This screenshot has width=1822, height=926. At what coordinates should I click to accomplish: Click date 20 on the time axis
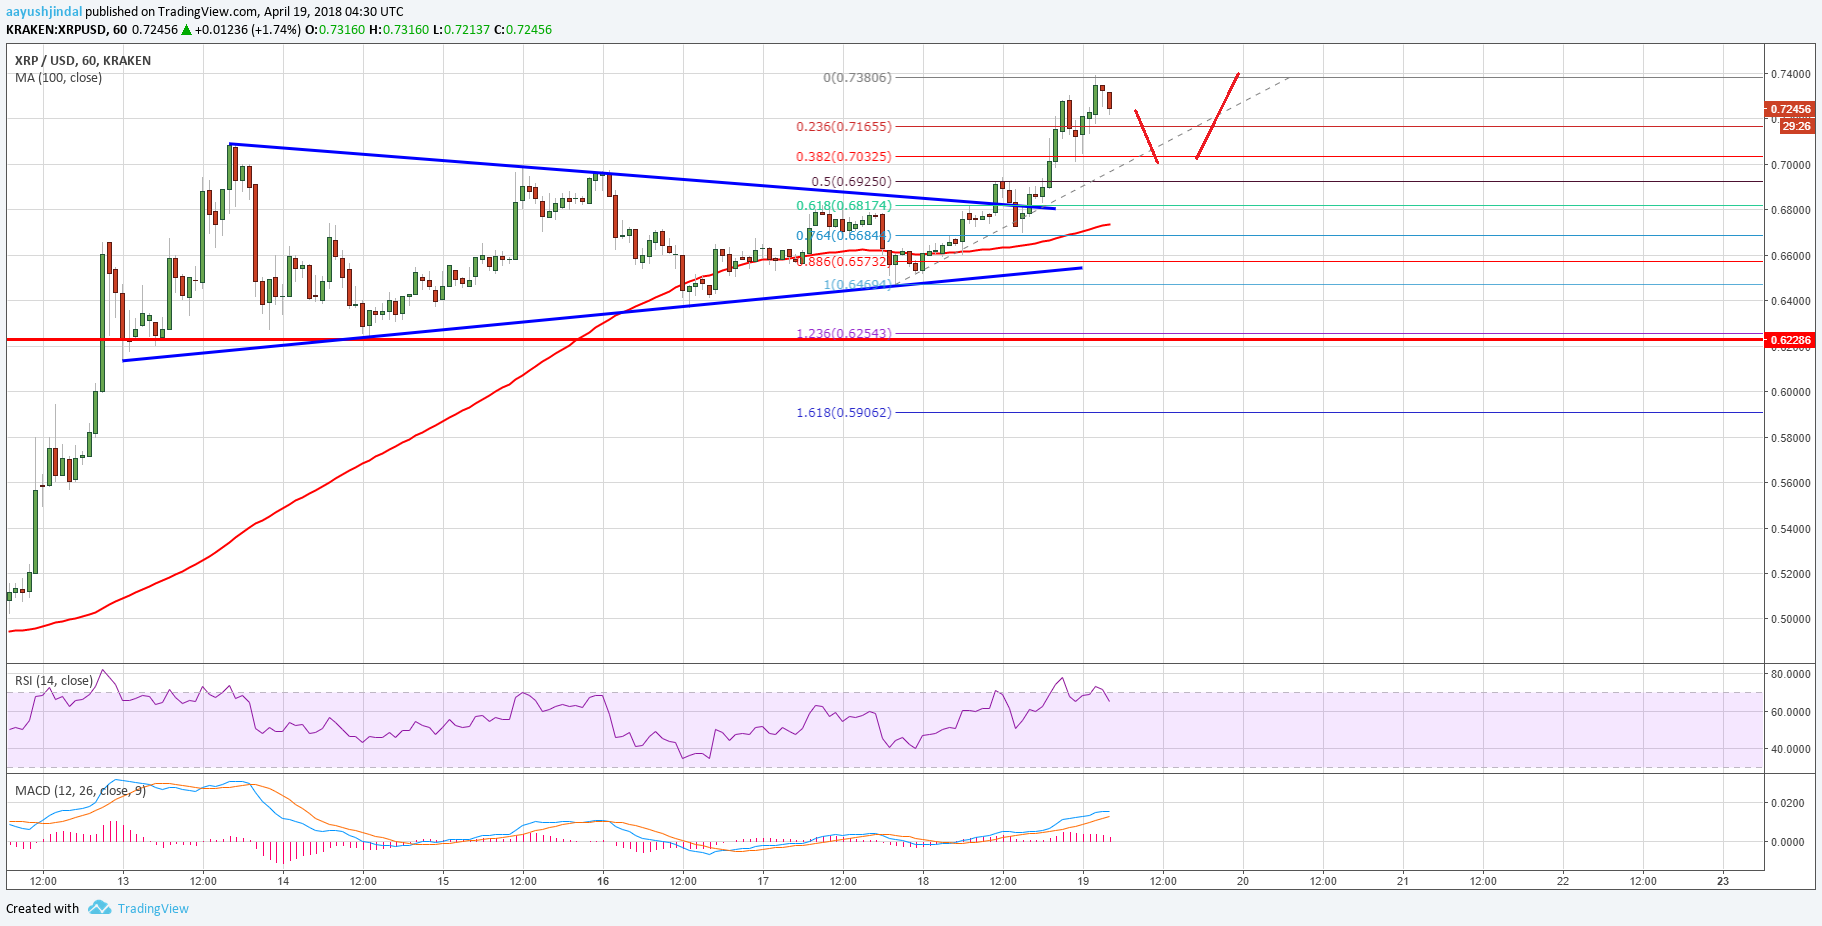pos(1243,881)
